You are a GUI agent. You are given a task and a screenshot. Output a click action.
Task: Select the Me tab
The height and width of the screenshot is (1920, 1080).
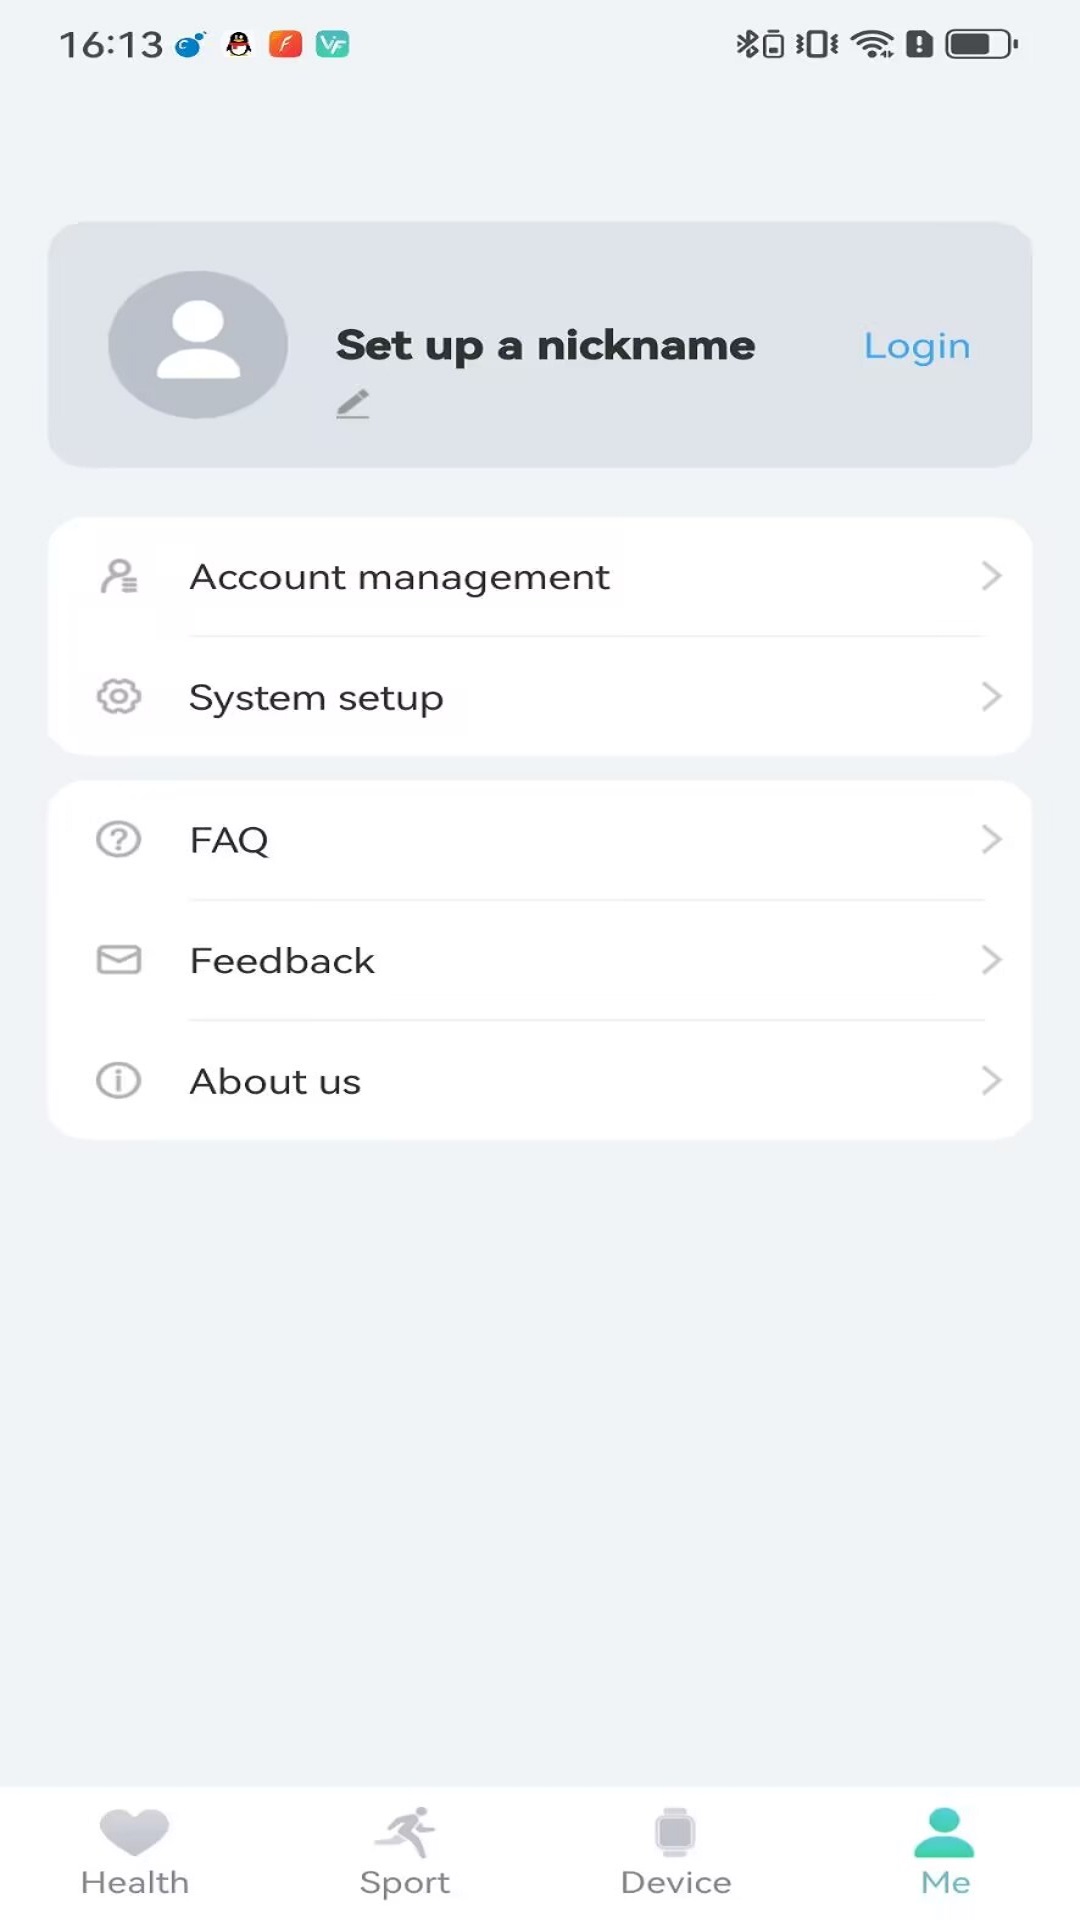pos(945,1852)
